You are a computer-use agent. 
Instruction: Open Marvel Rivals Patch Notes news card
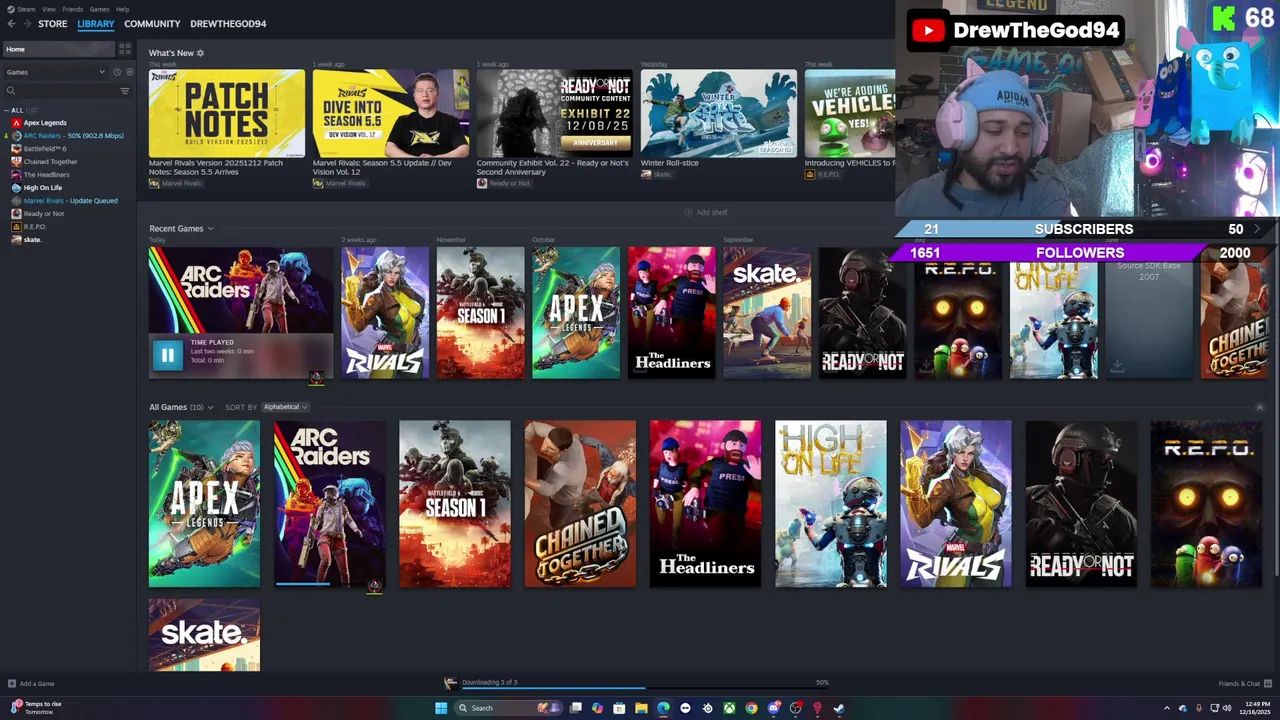click(x=227, y=113)
